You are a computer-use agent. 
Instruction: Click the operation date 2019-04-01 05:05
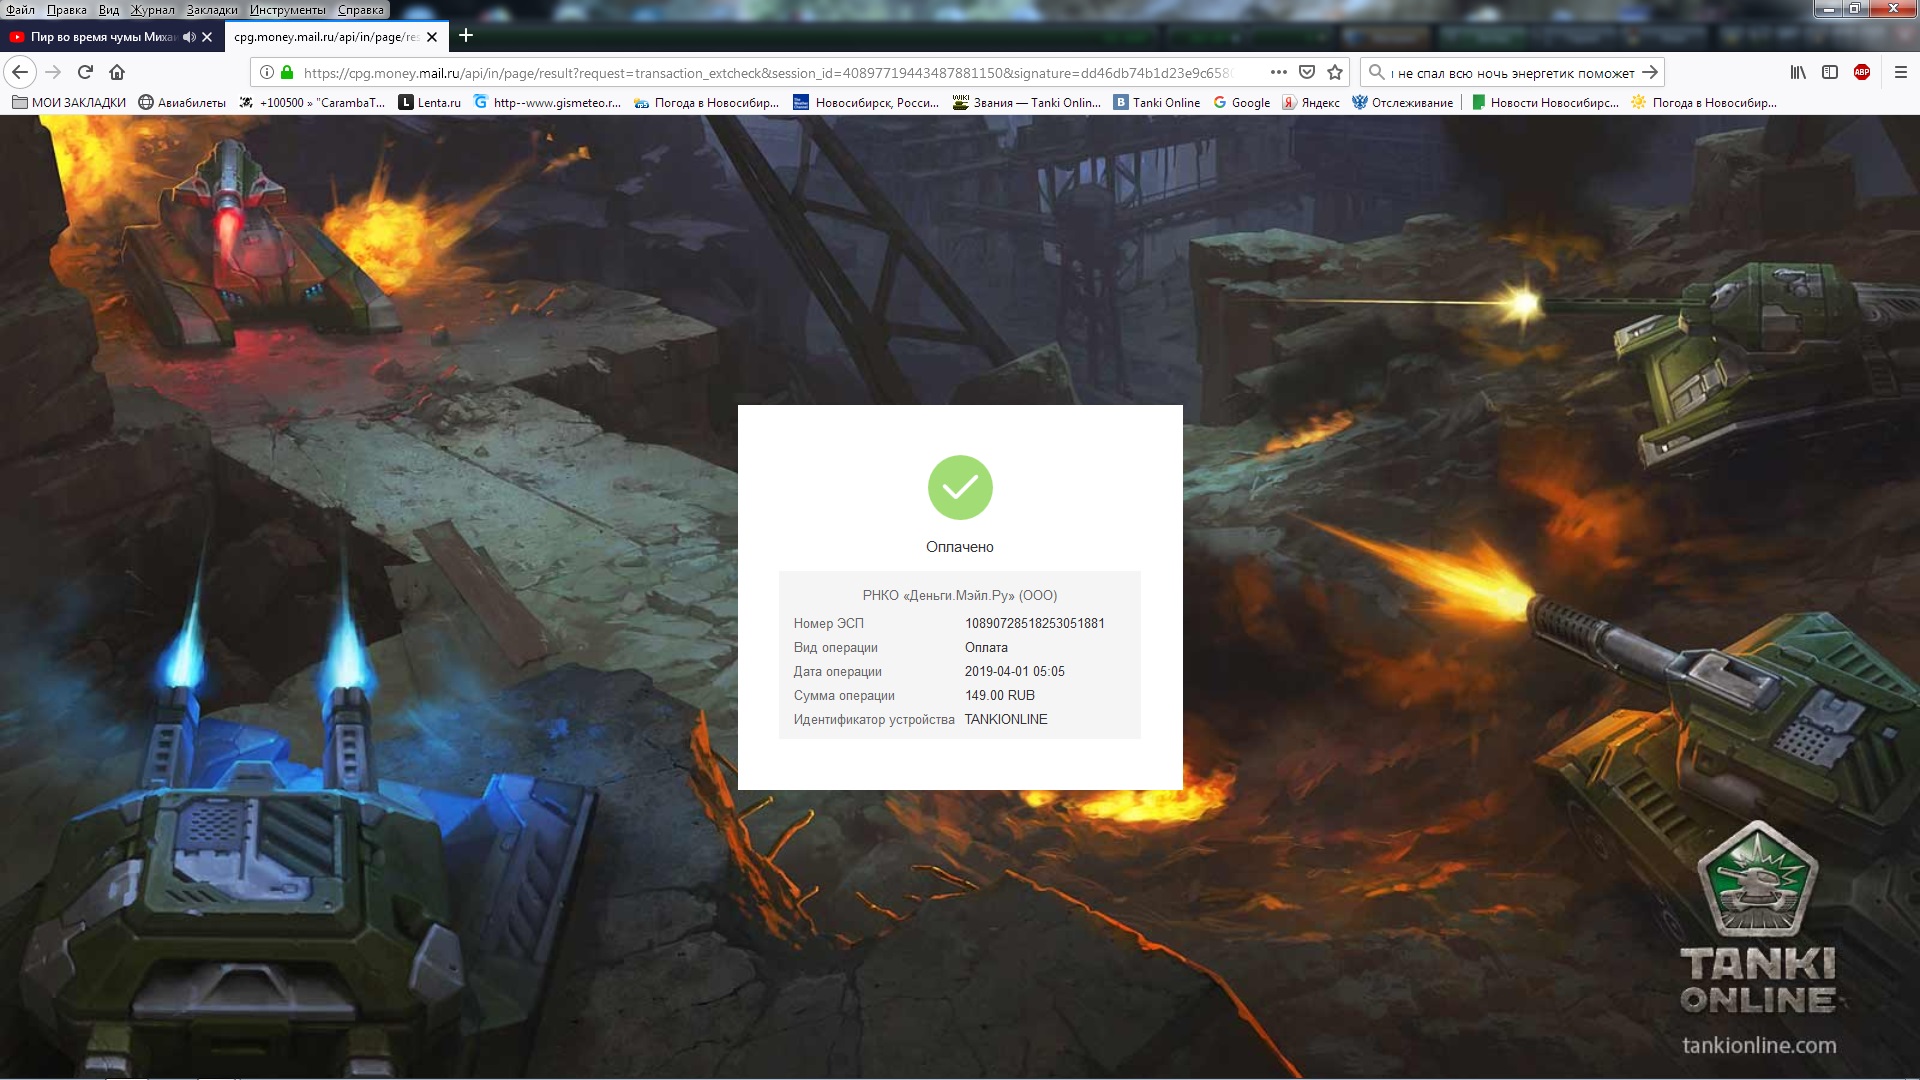pos(1015,671)
